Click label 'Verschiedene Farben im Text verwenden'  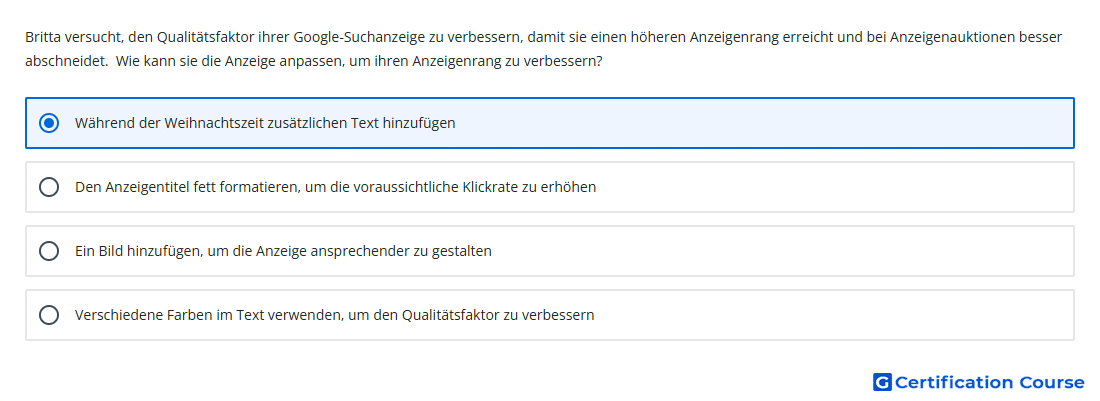(x=208, y=315)
